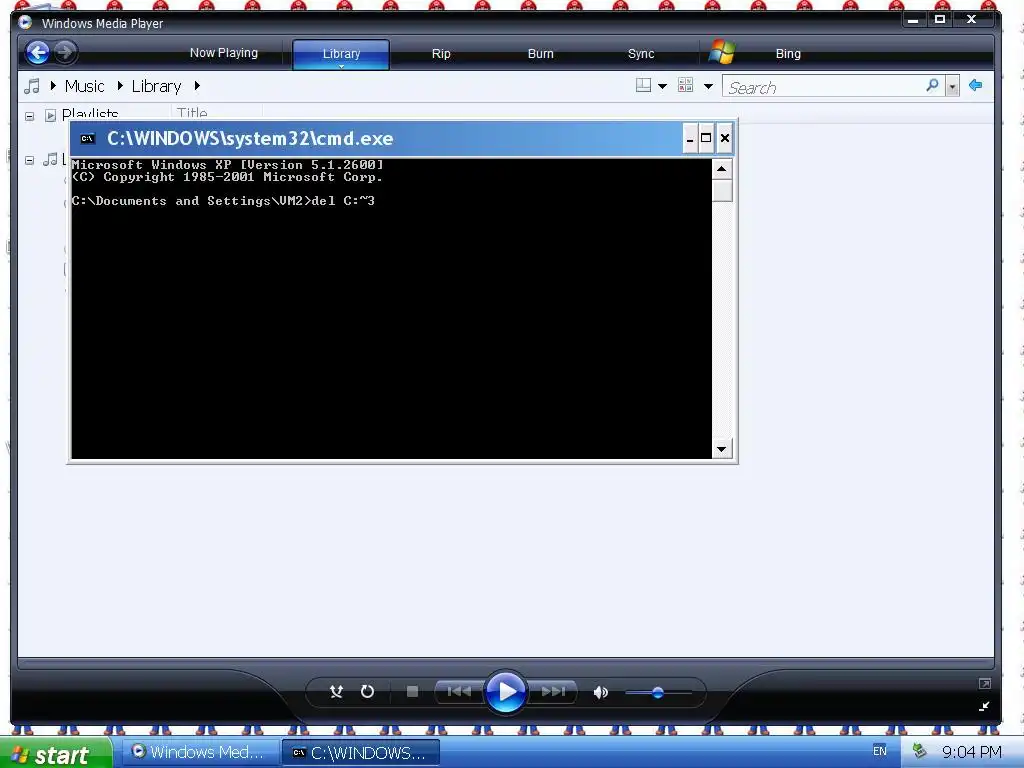Click the music note category icon
Viewport: 1024px width, 768px height.
coord(31,86)
